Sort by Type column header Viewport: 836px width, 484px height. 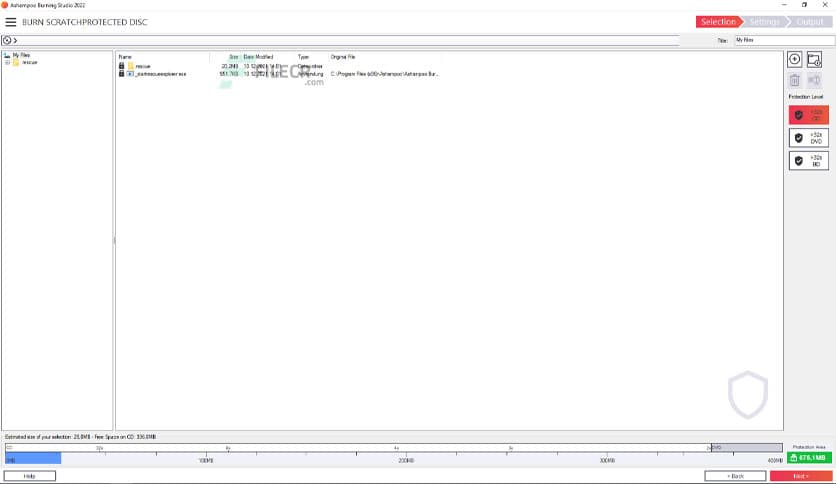pos(303,57)
